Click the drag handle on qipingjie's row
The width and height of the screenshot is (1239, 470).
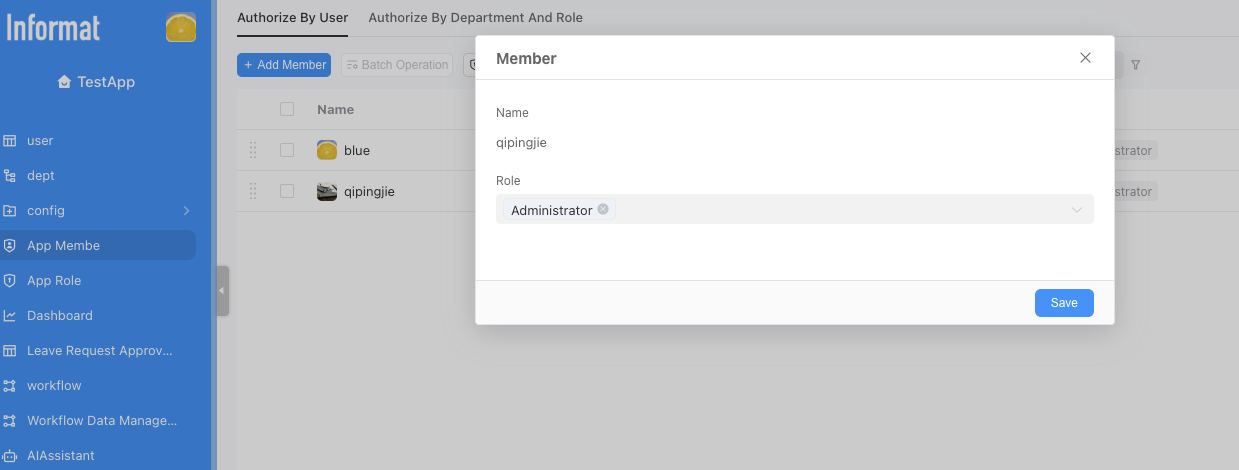tap(253, 191)
